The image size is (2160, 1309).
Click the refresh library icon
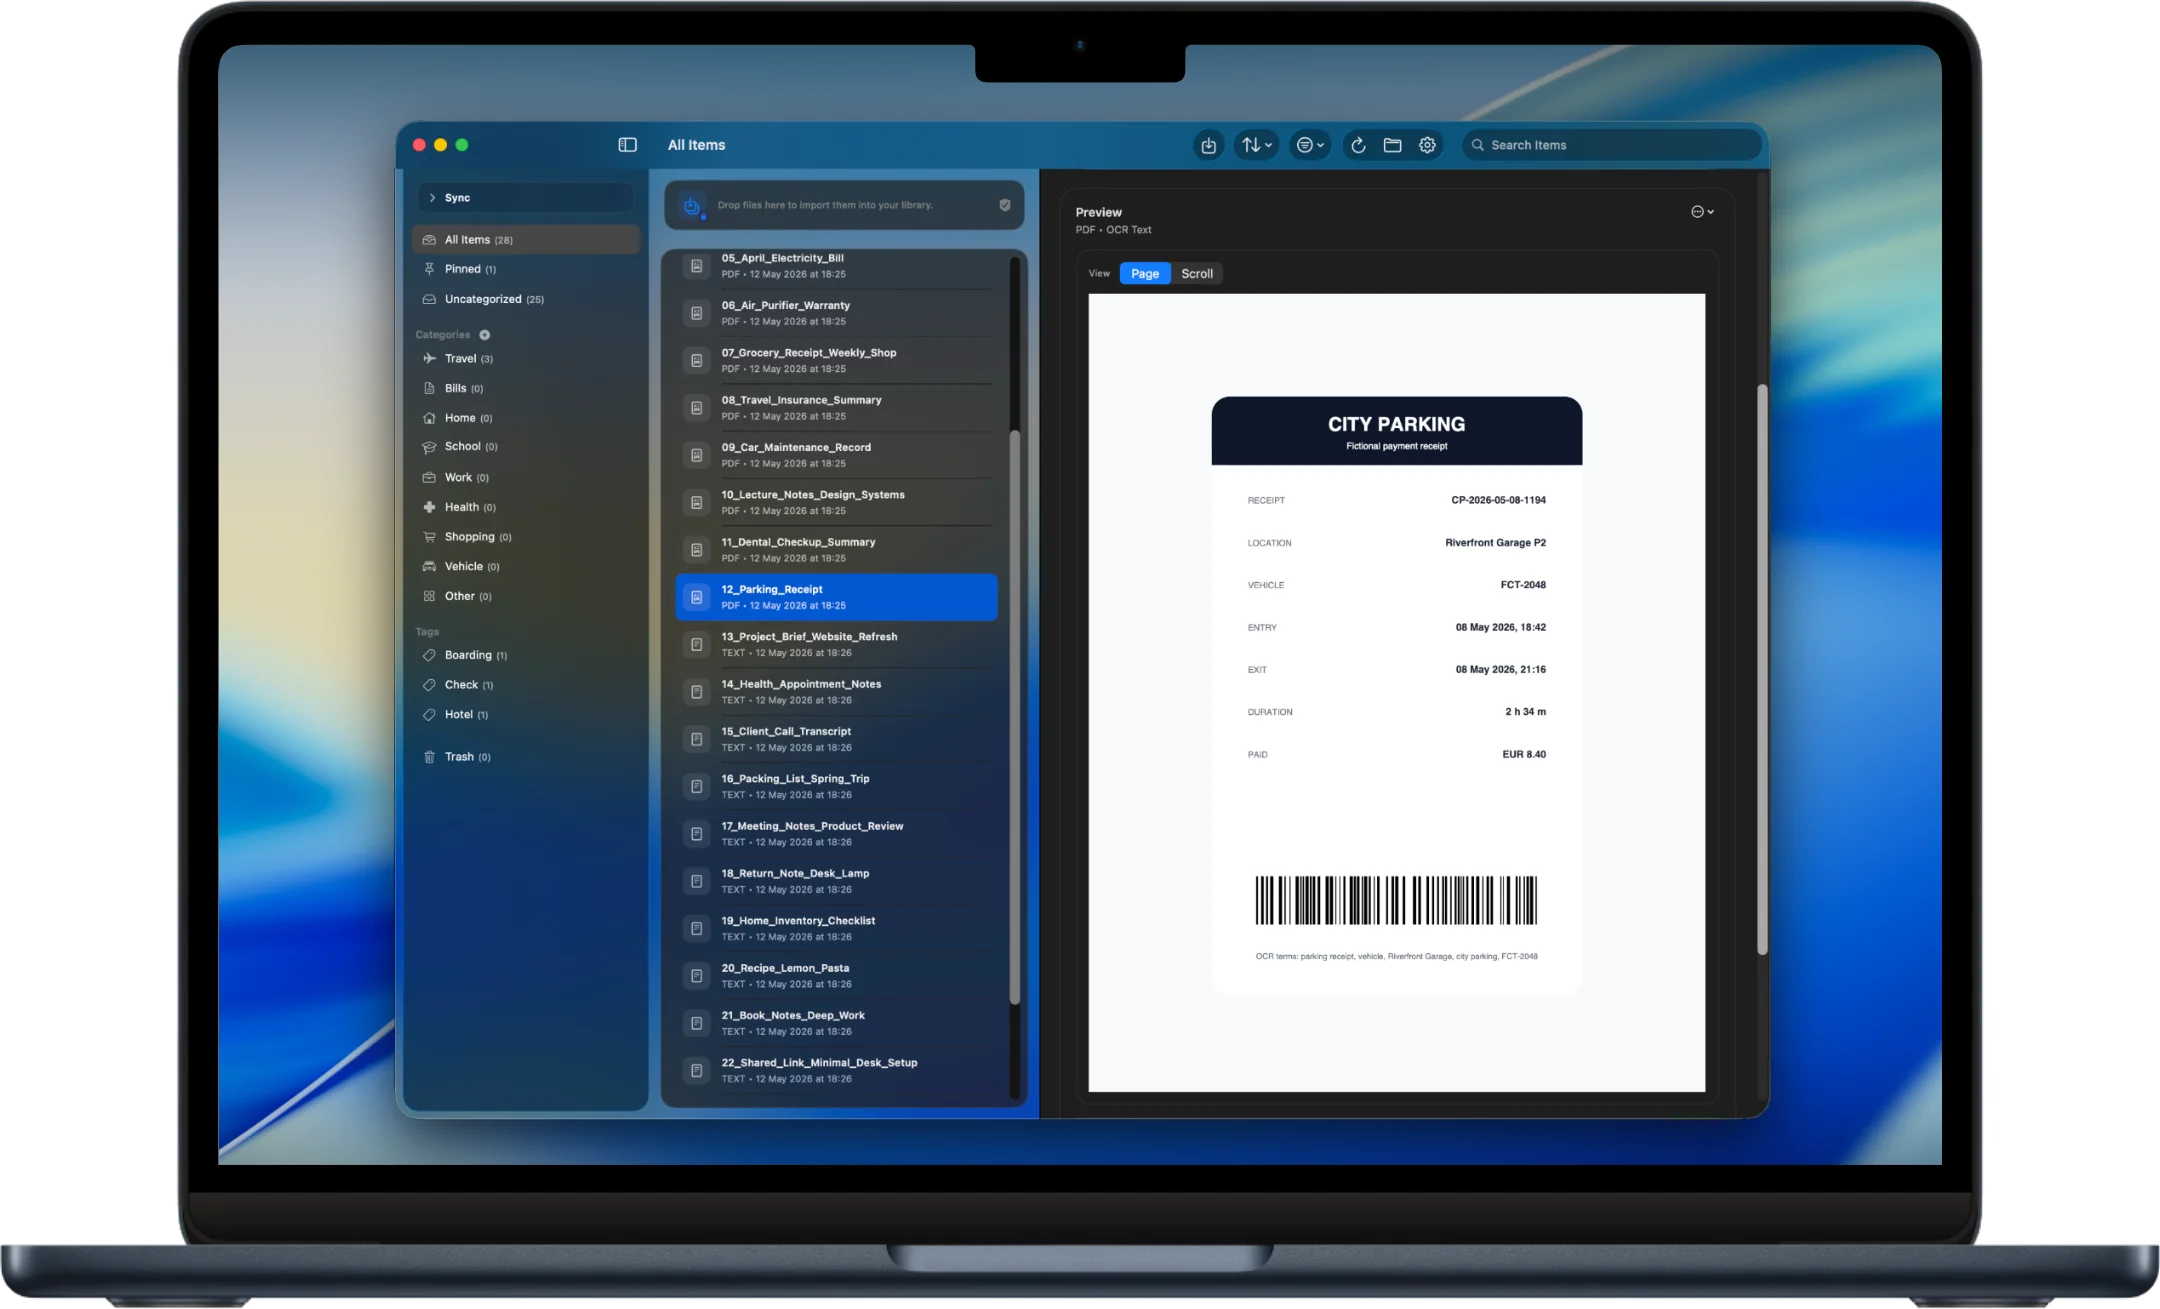[1358, 145]
